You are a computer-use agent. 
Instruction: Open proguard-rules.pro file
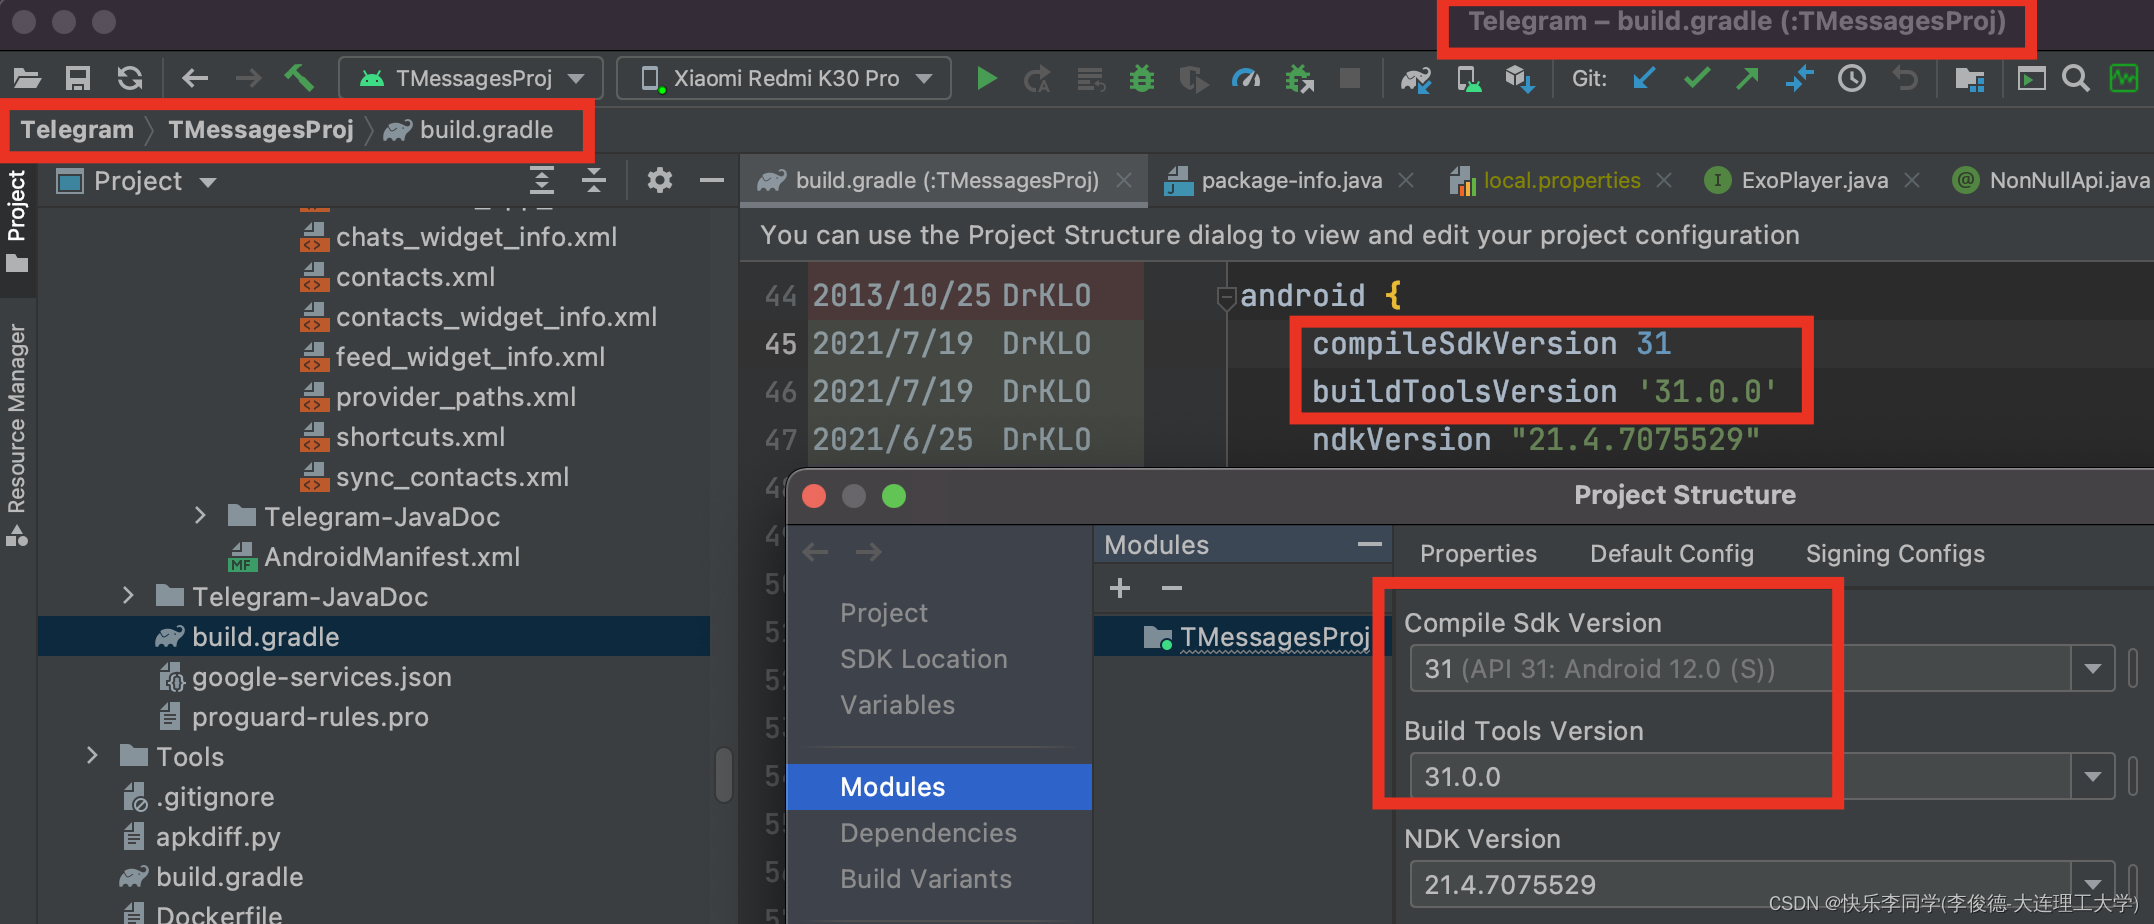309,717
